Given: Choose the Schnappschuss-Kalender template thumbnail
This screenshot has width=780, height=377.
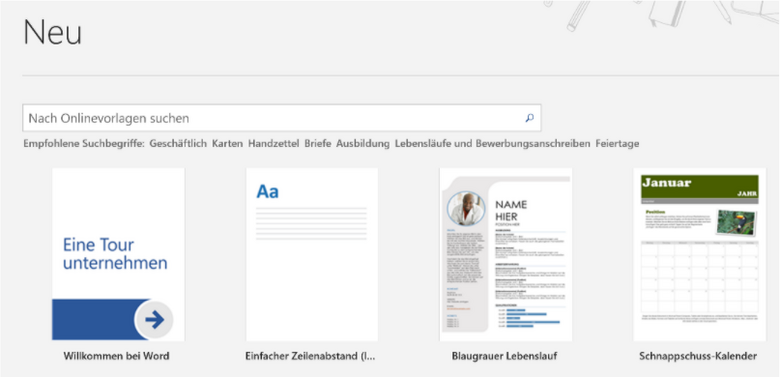Looking at the screenshot, I should click(699, 254).
